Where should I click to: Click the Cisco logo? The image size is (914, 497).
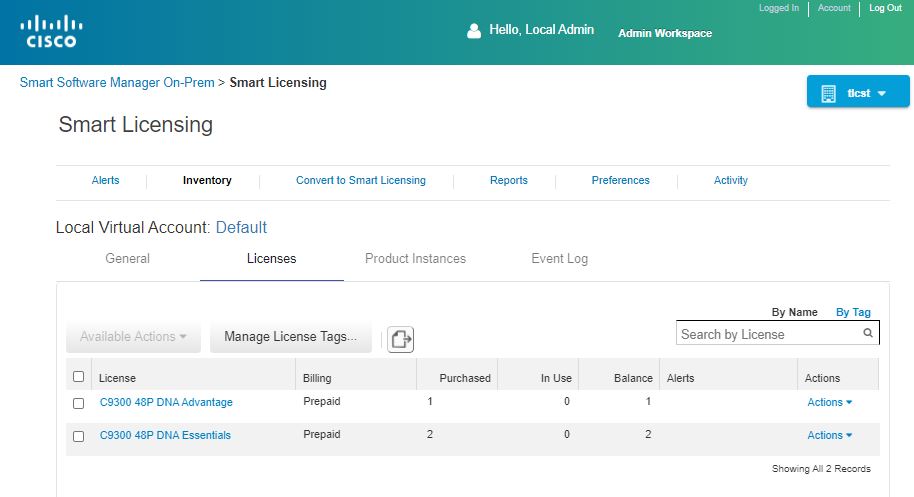[51, 31]
